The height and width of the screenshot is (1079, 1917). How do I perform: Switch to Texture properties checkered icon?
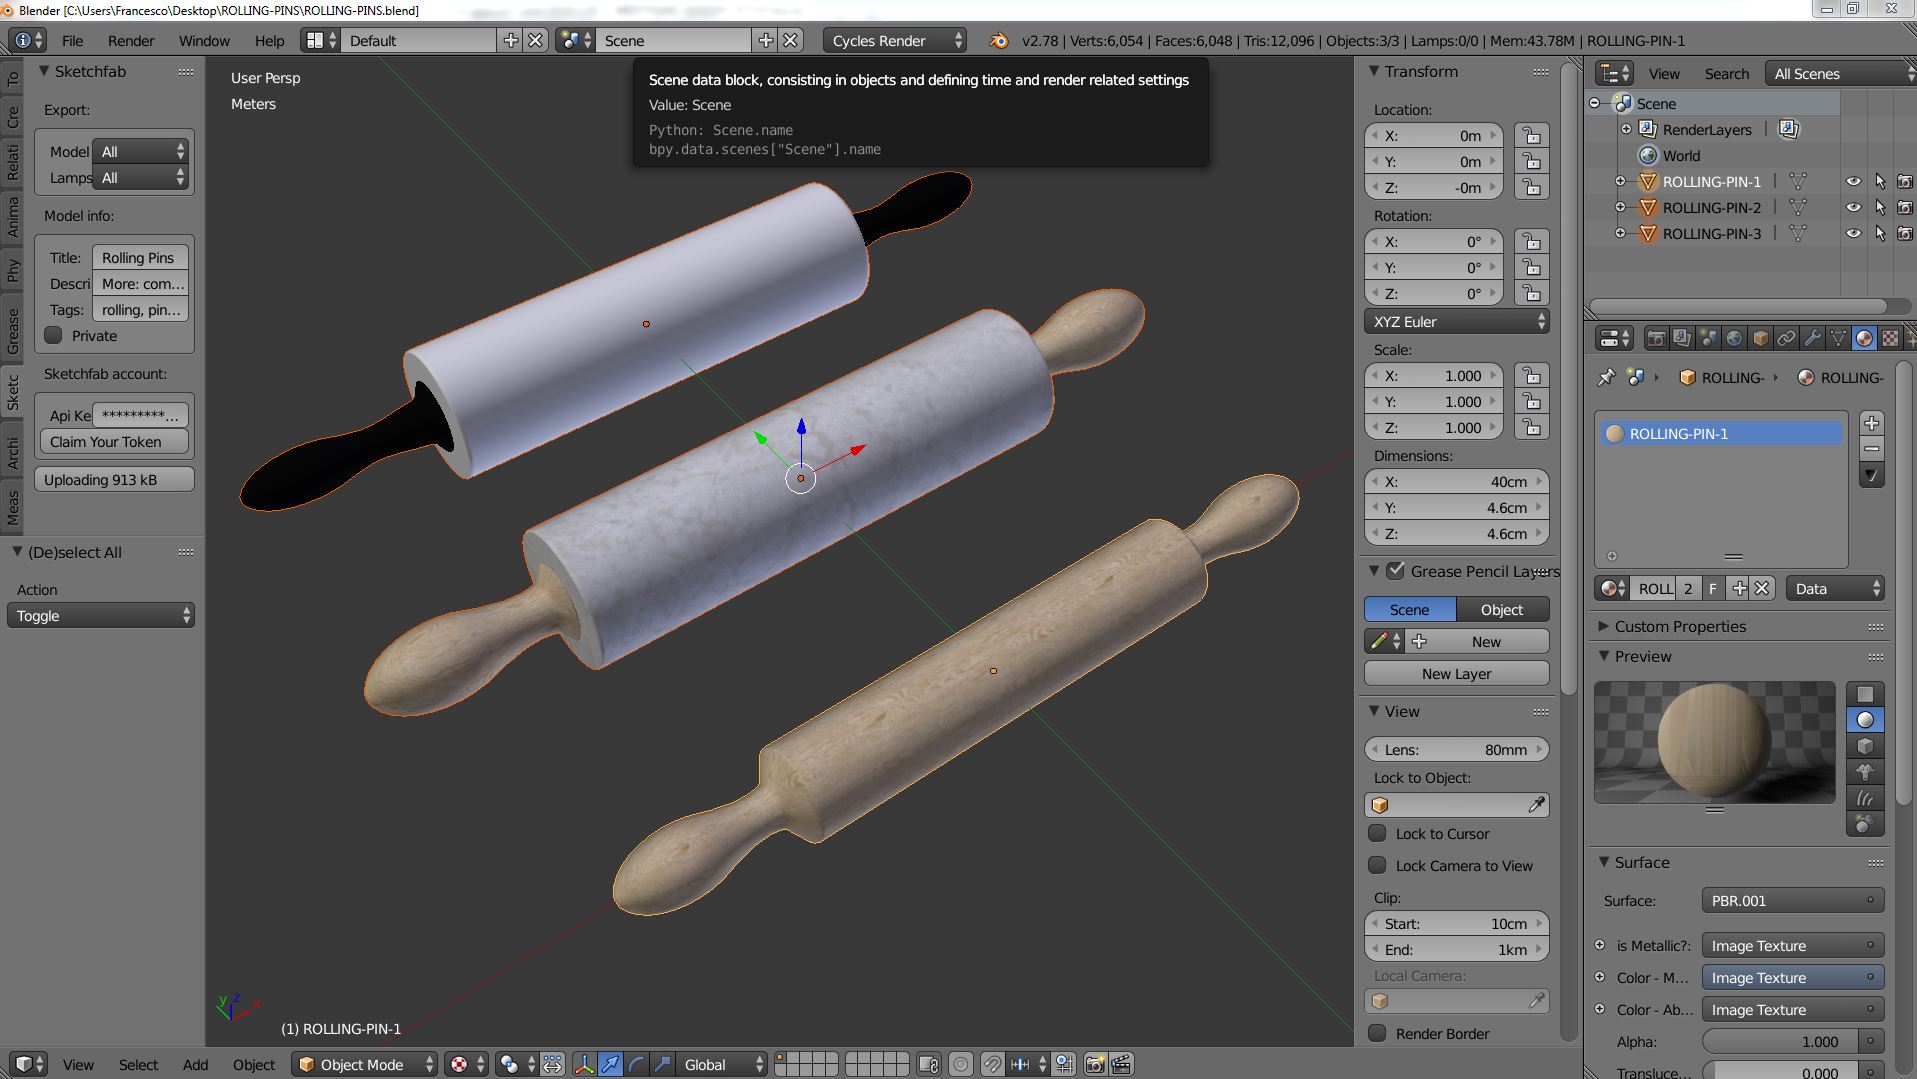point(1890,339)
